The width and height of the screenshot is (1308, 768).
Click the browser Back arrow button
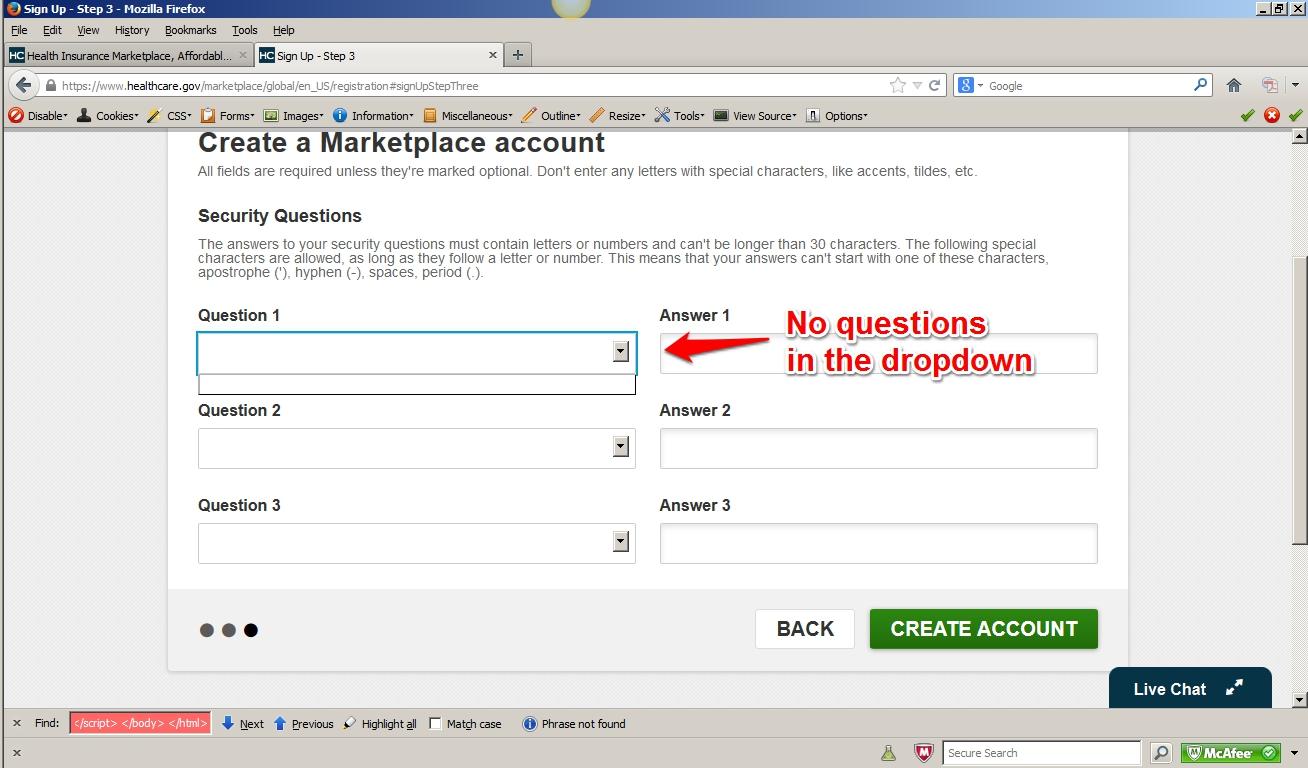coord(24,86)
